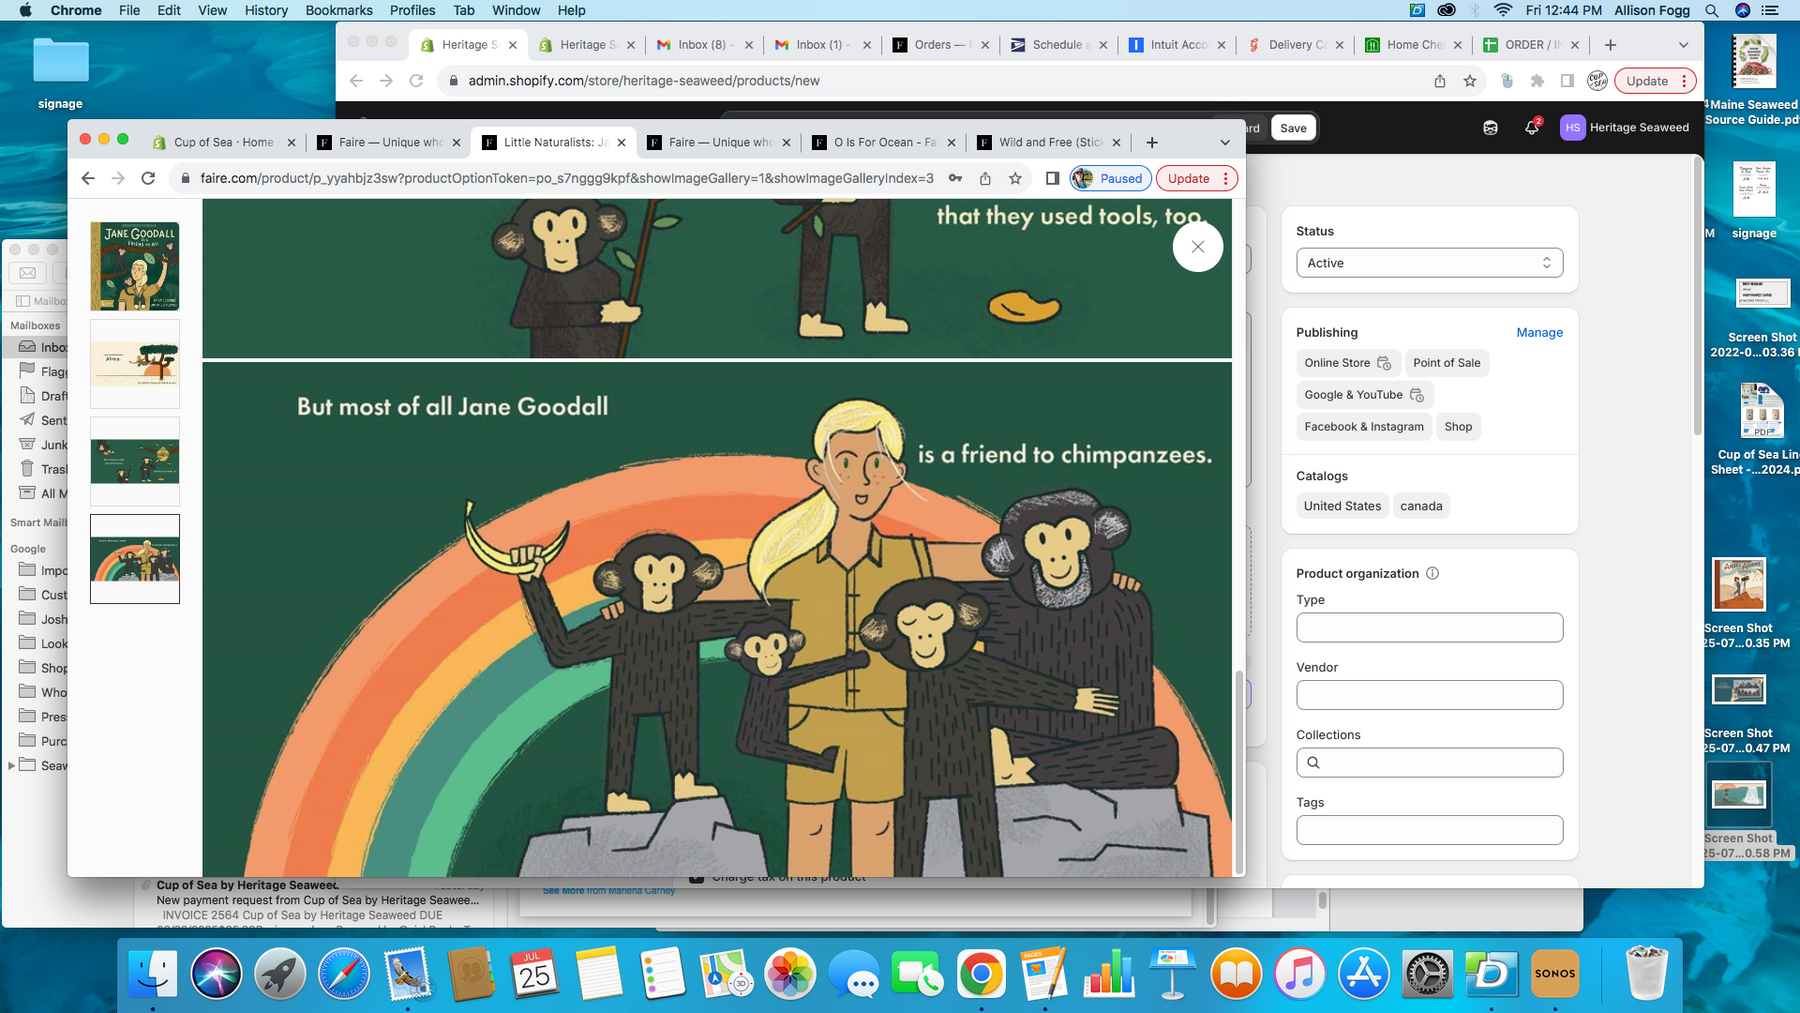Open Keynote from the Dock

(1172, 973)
